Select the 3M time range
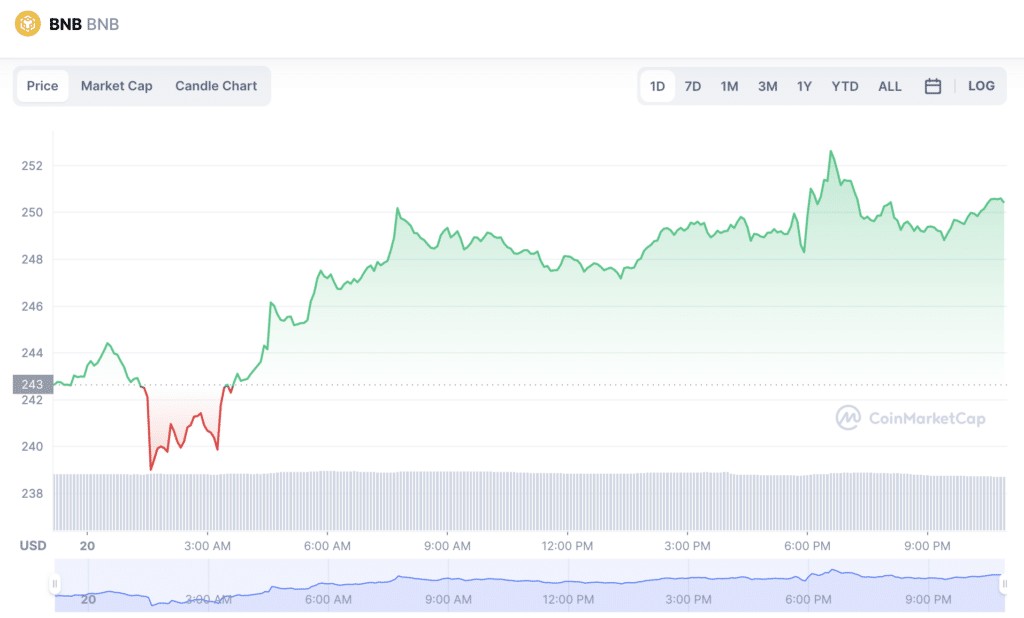 tap(767, 86)
